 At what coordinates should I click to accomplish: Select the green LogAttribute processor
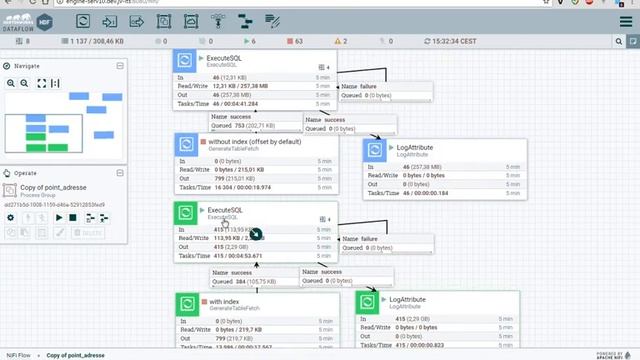(x=438, y=320)
